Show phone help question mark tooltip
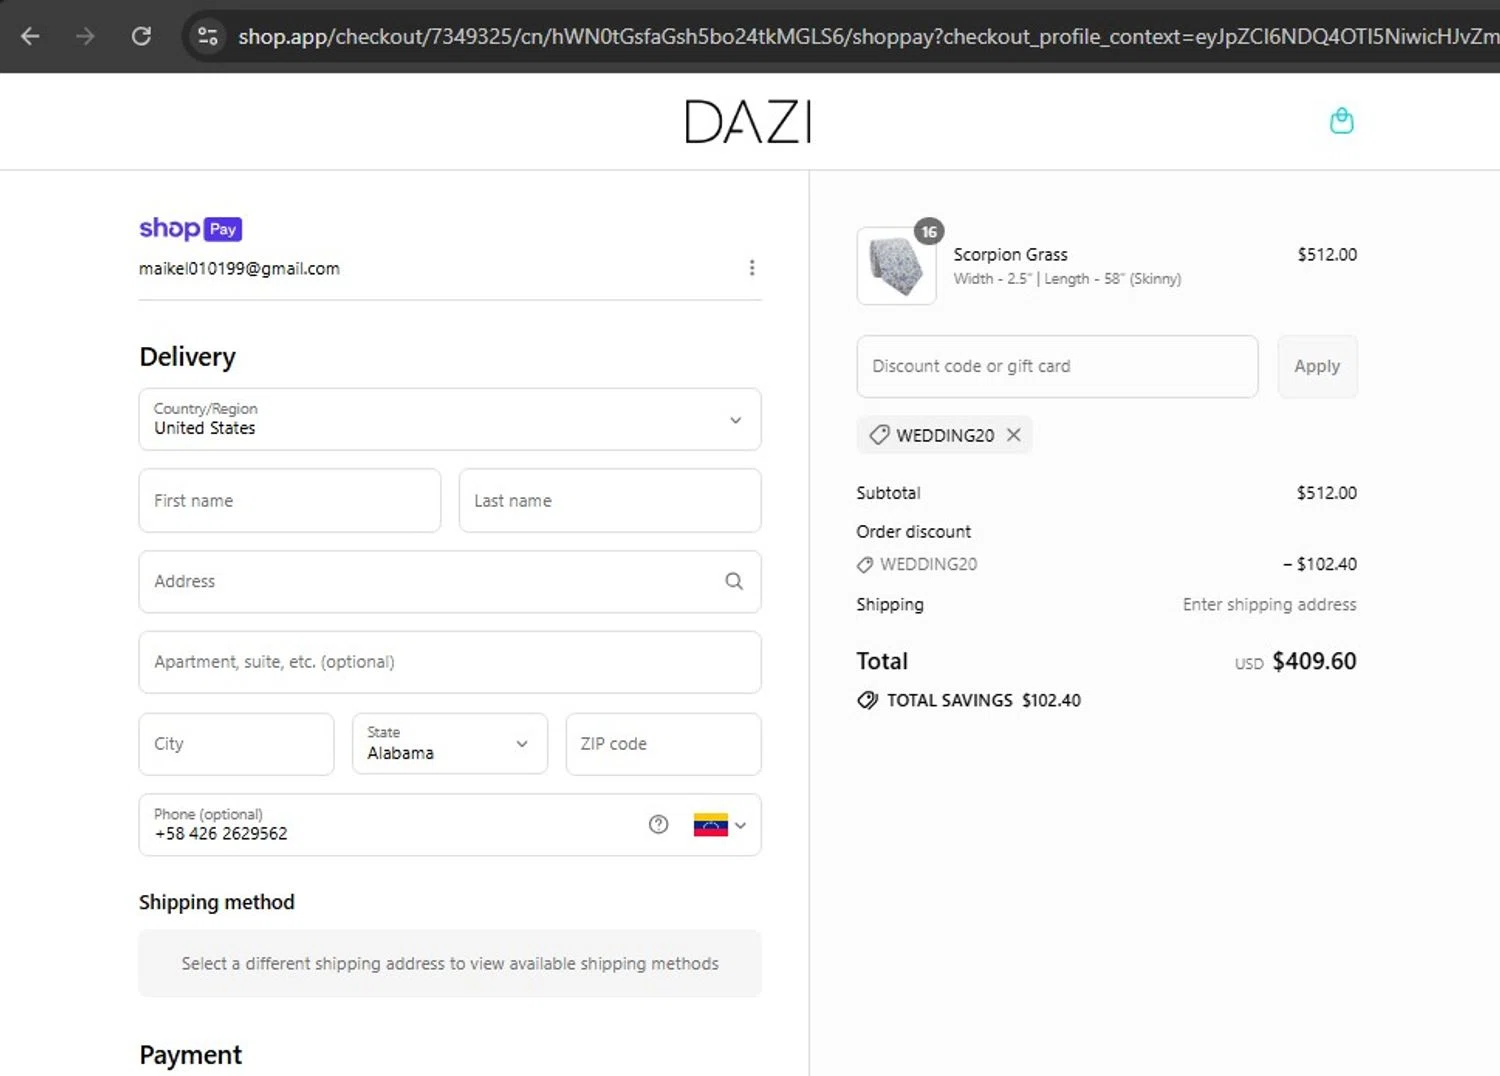 (x=658, y=824)
